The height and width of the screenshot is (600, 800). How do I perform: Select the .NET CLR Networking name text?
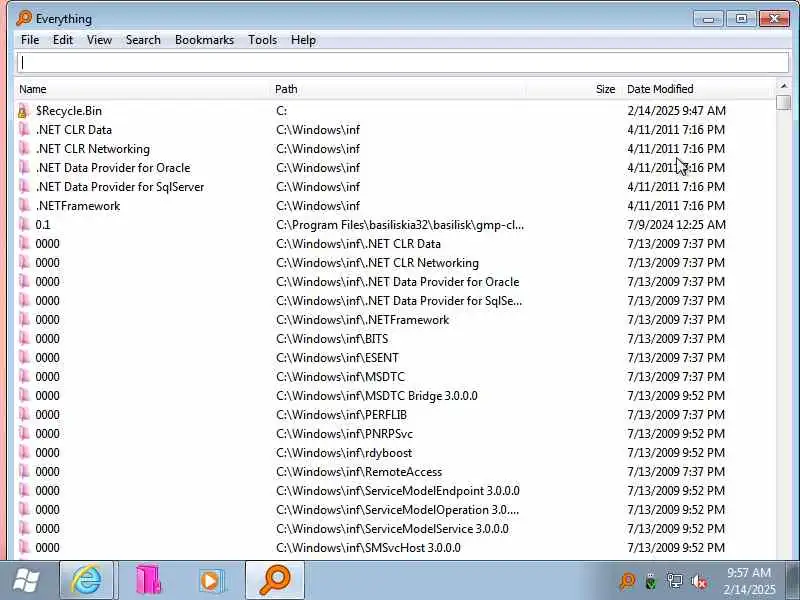tap(93, 148)
